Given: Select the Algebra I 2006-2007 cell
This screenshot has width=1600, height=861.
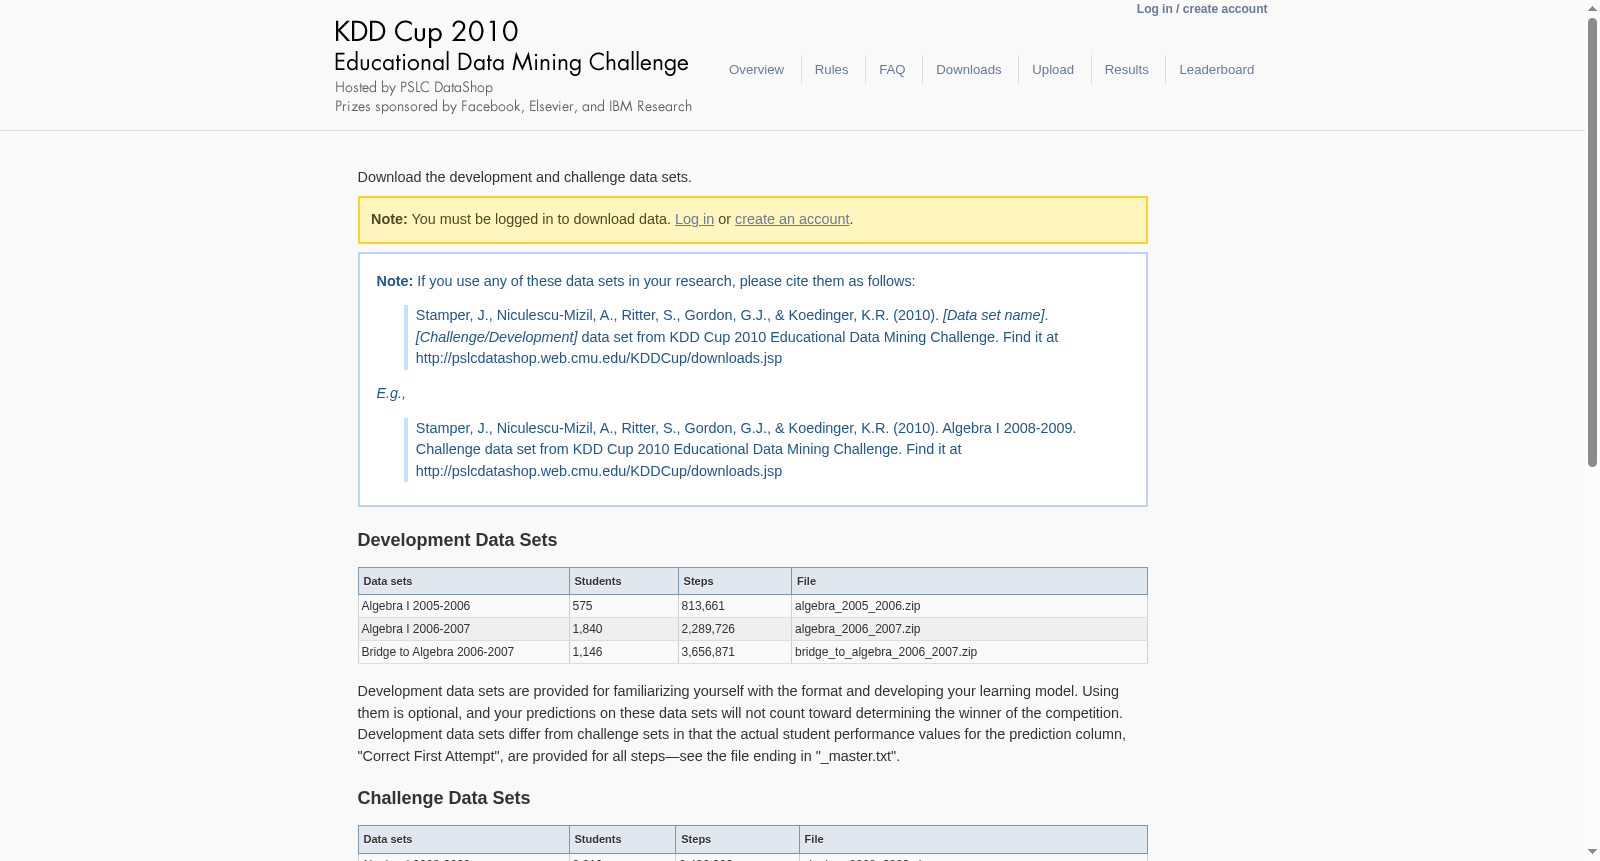Looking at the screenshot, I should click(463, 629).
